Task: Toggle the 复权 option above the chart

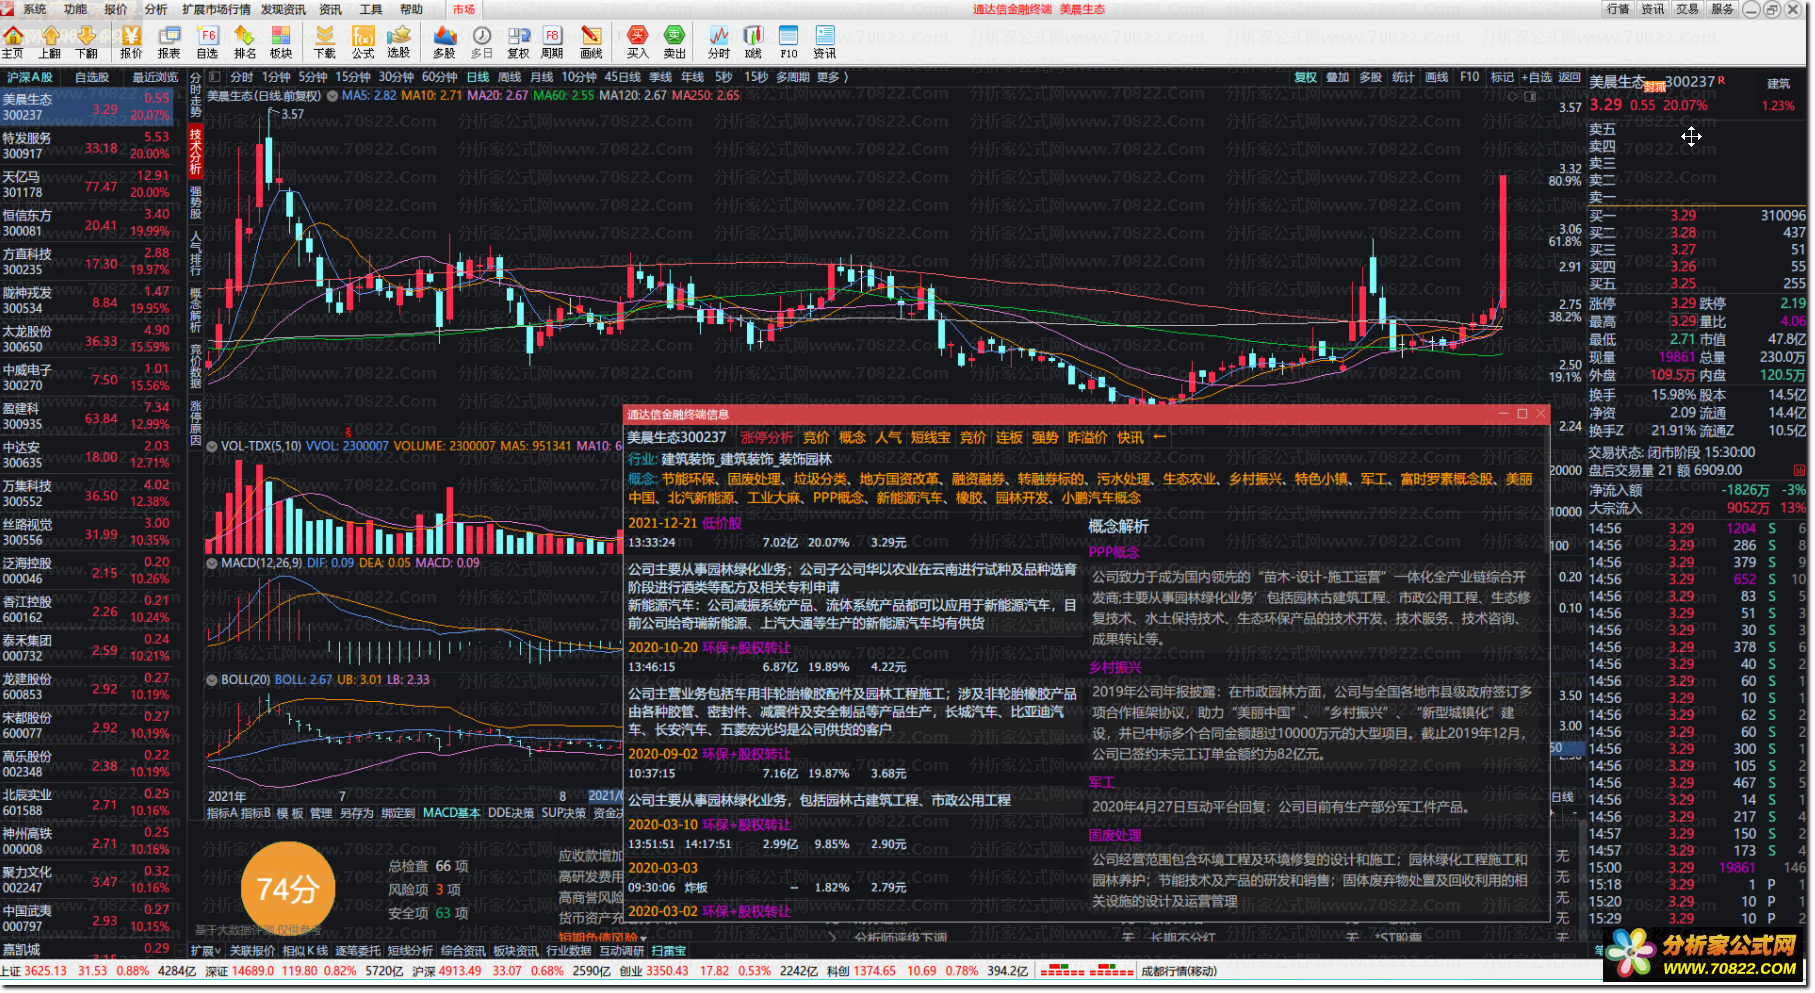Action: [1306, 77]
